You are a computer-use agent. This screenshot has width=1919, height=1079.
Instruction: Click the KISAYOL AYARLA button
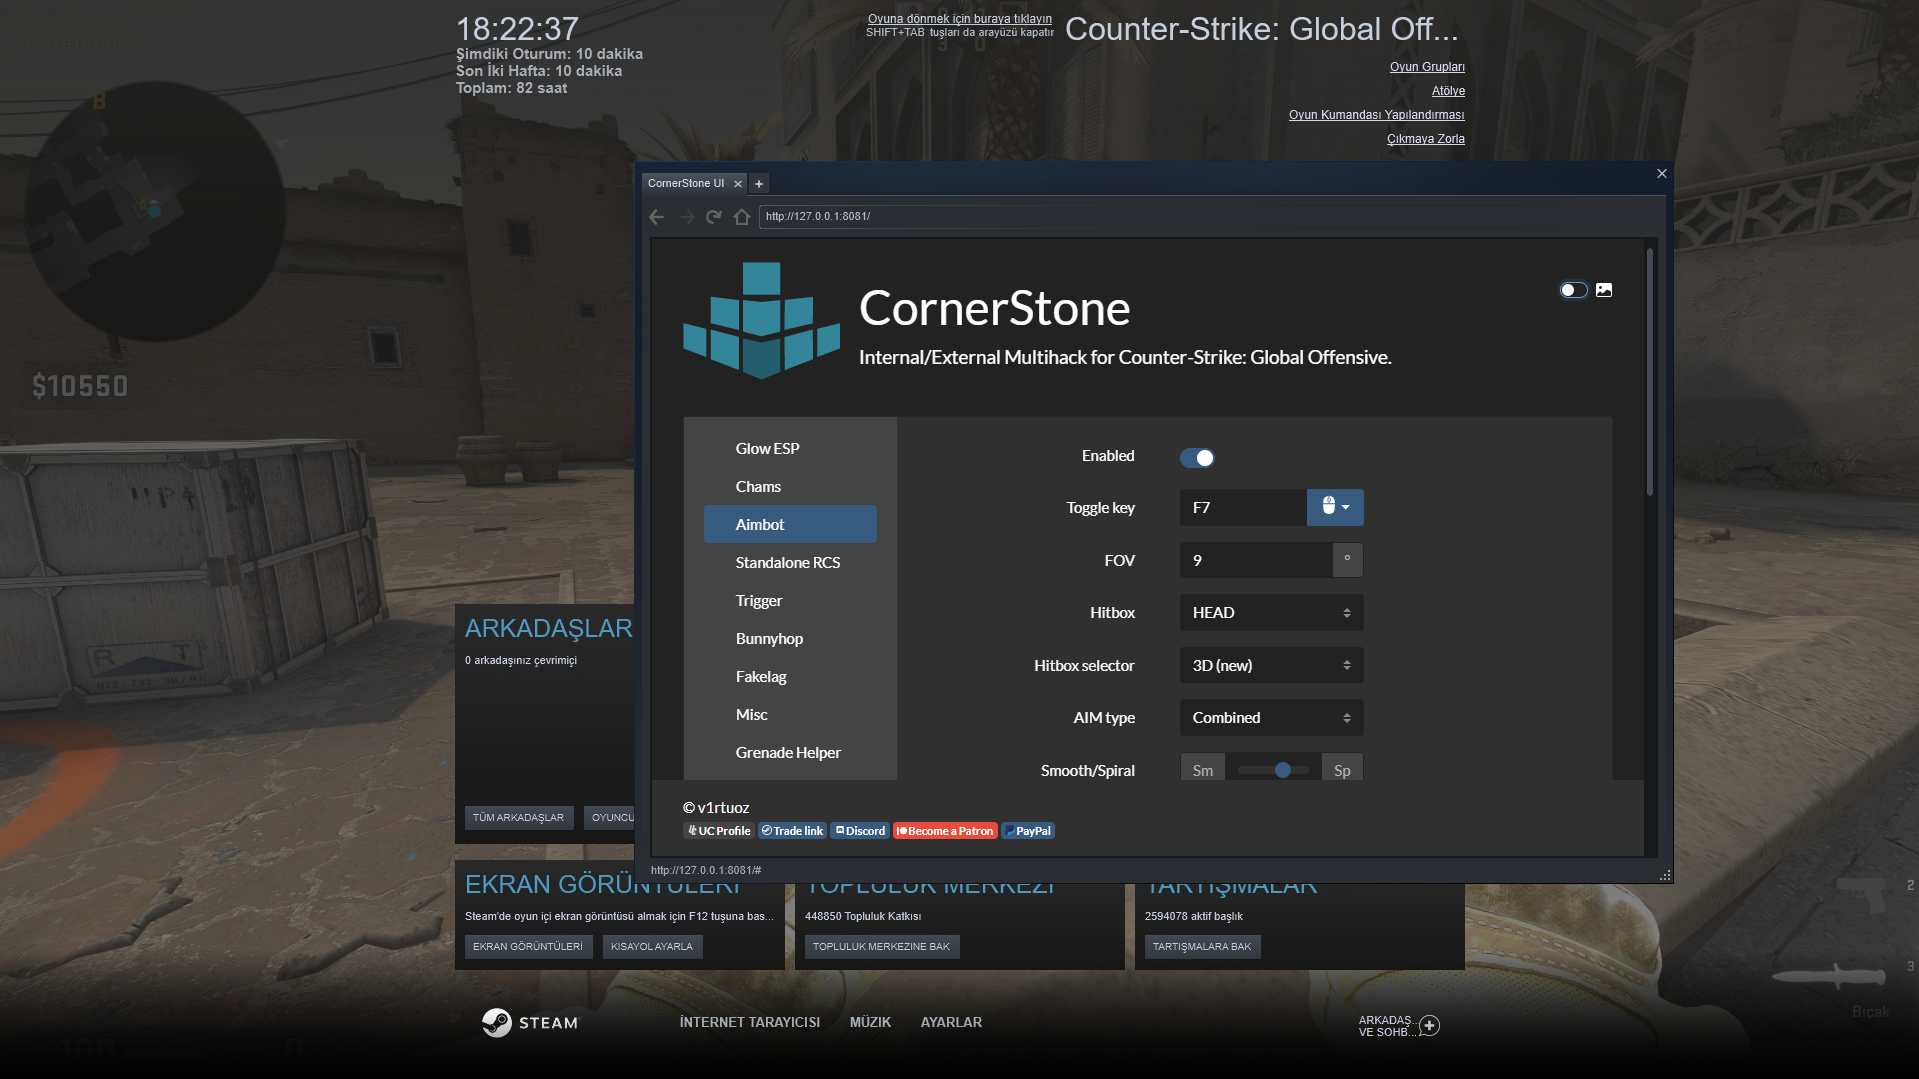pos(652,947)
